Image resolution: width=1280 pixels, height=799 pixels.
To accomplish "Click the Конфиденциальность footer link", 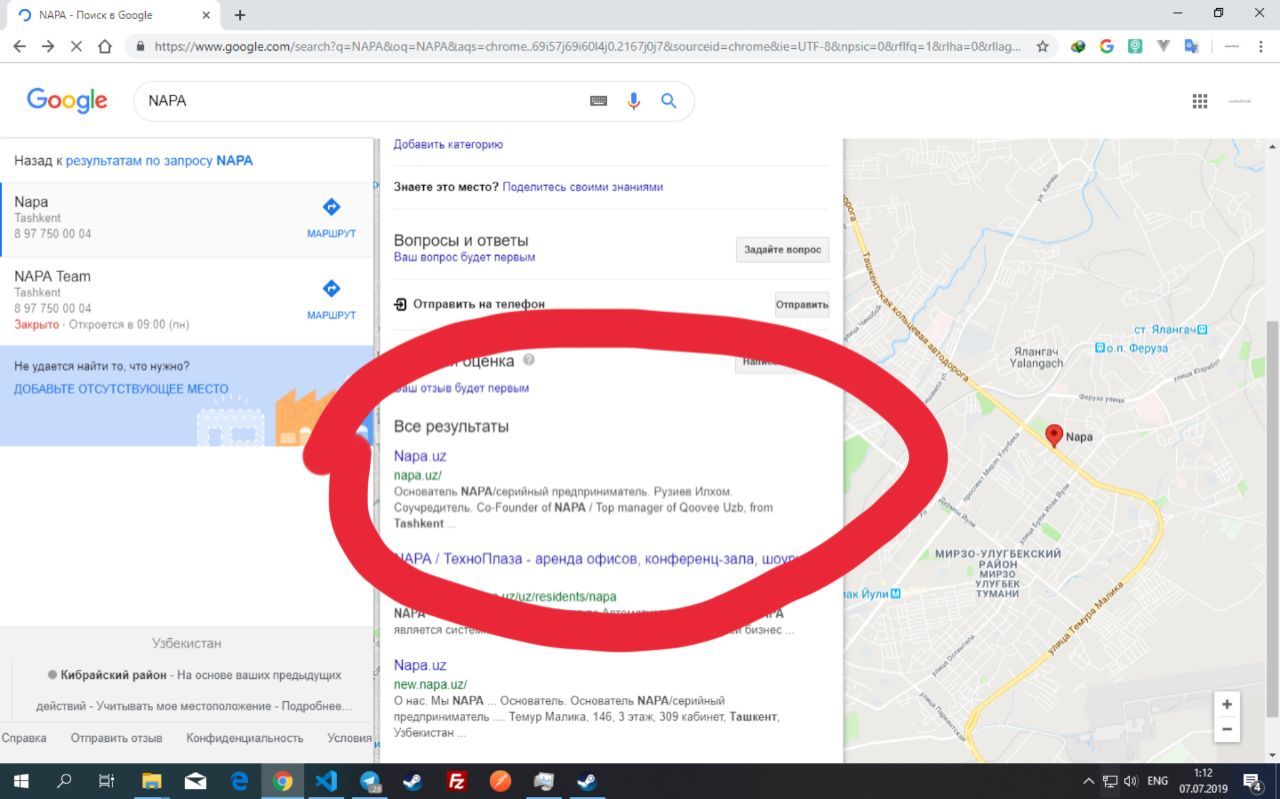I will click(x=244, y=738).
